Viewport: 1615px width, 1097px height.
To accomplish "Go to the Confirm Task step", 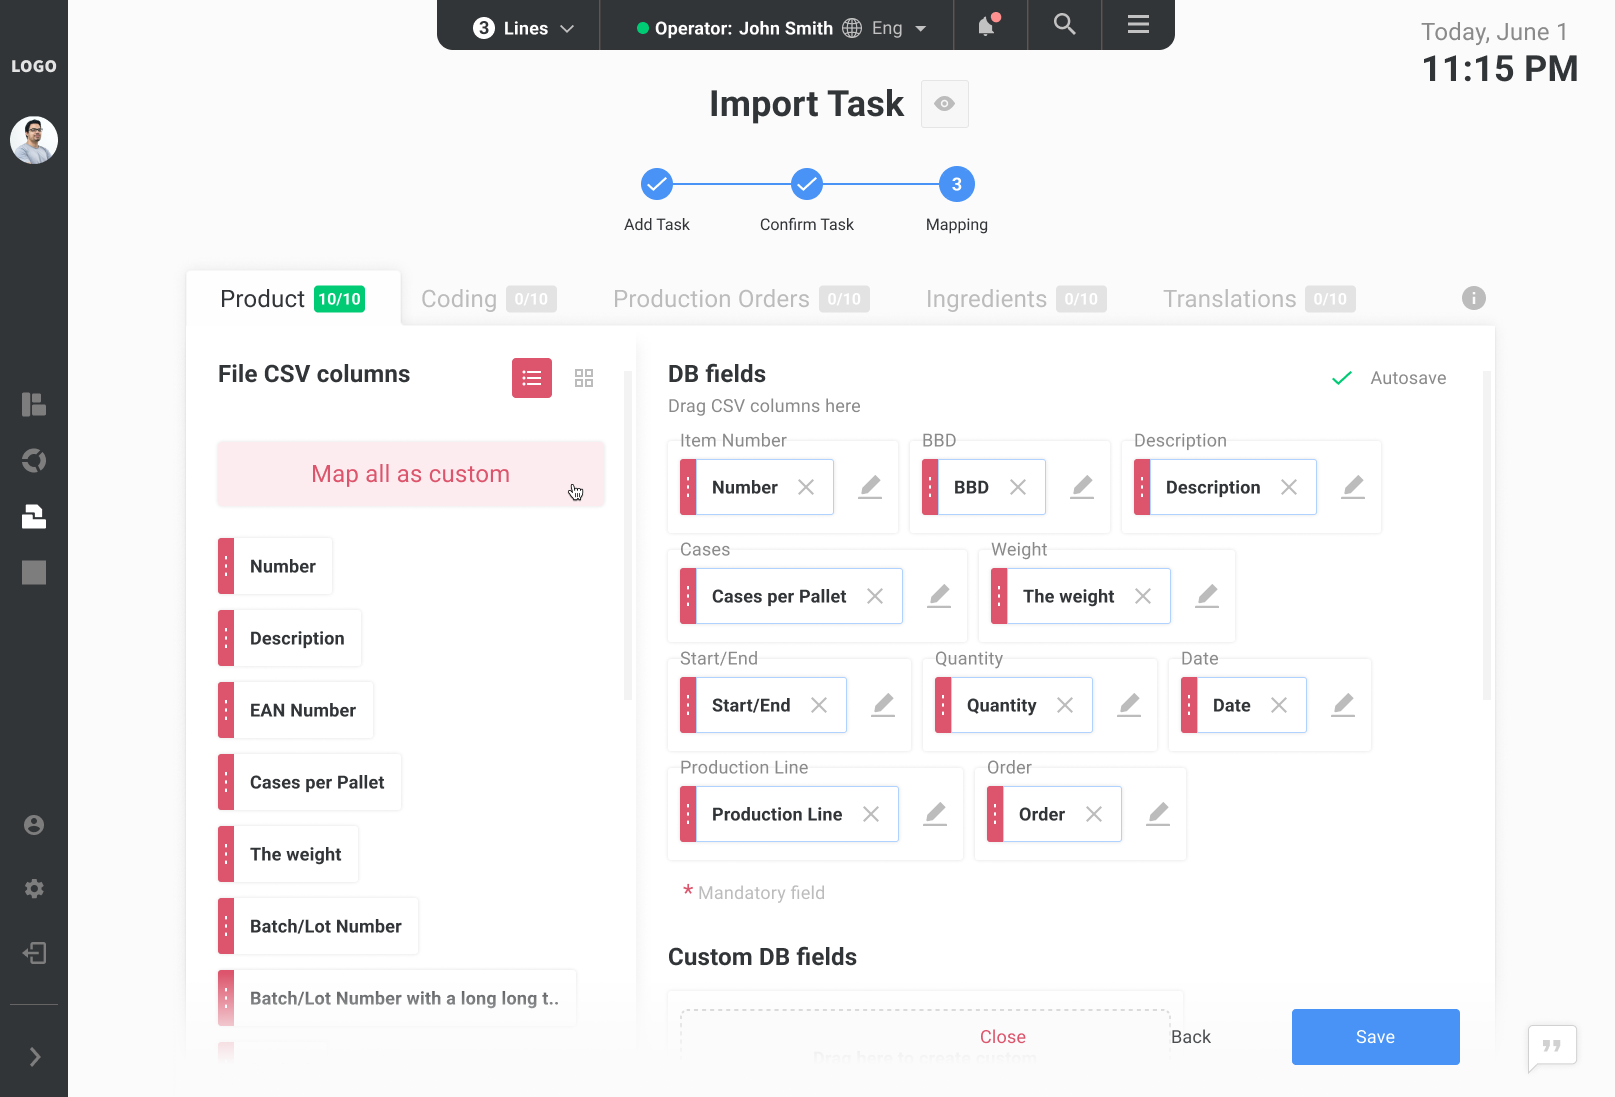I will coord(807,184).
